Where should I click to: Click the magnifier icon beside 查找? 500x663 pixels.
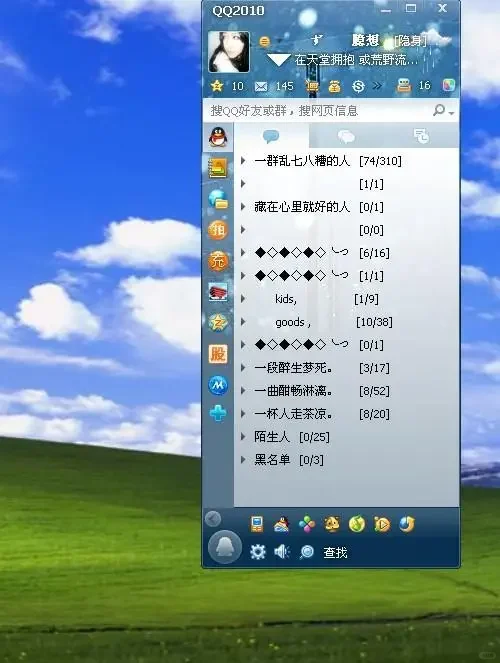[307, 552]
